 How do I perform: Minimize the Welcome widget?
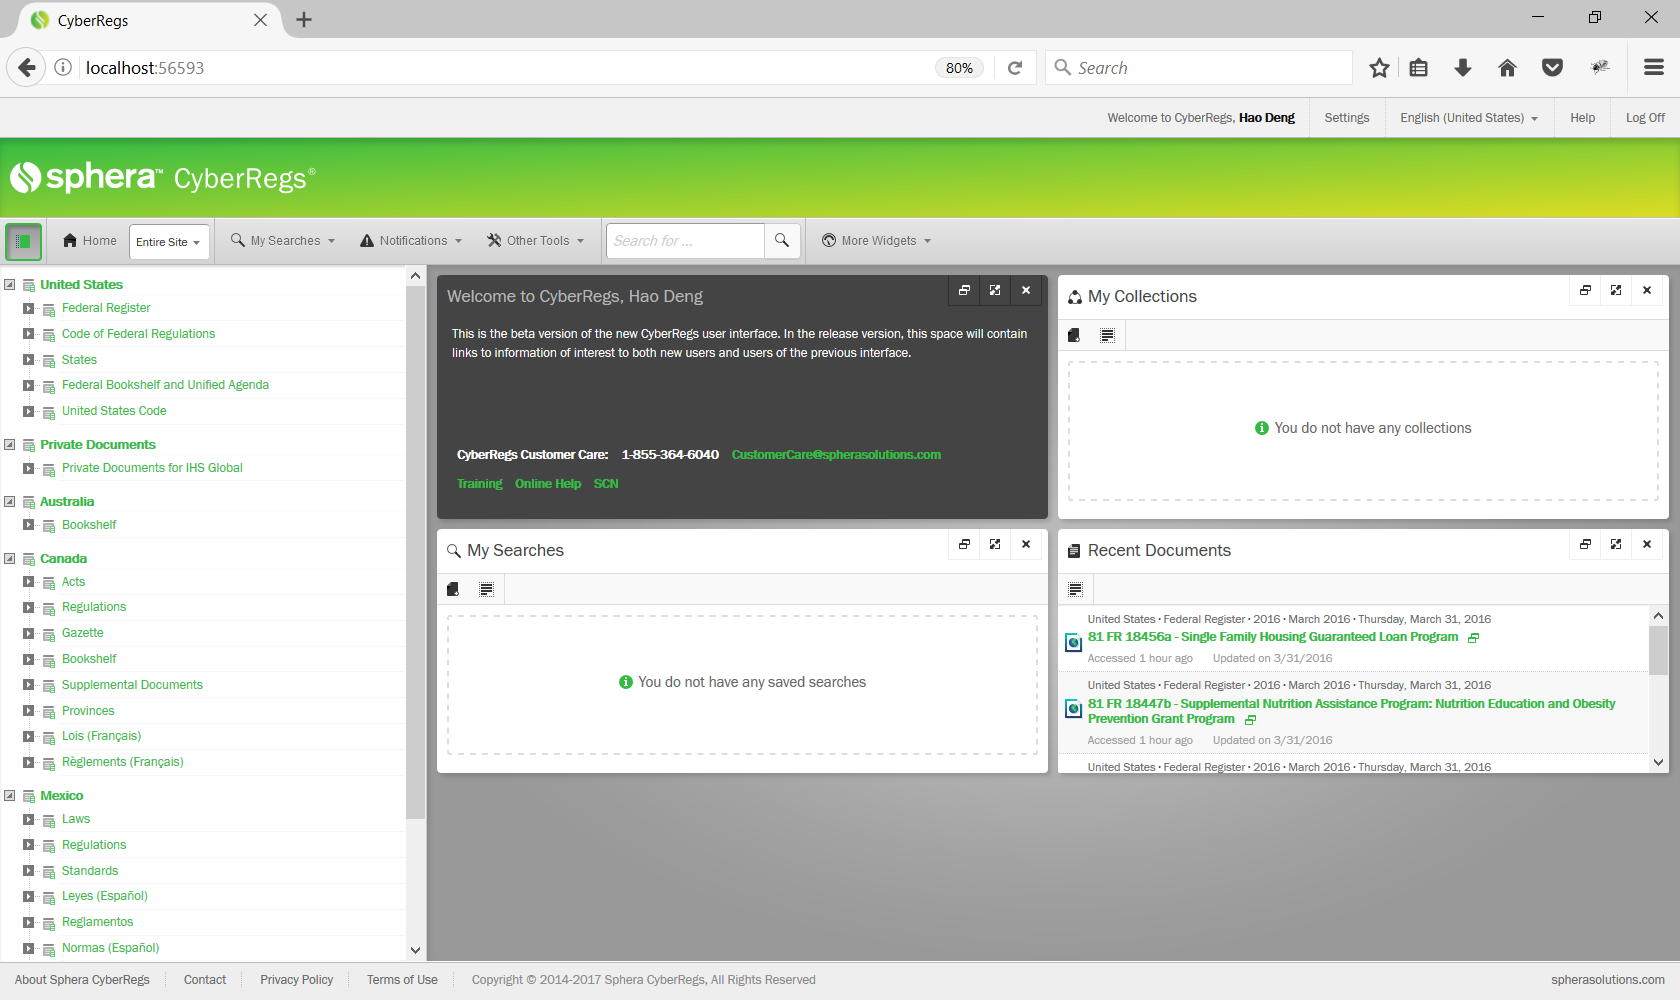(x=964, y=290)
